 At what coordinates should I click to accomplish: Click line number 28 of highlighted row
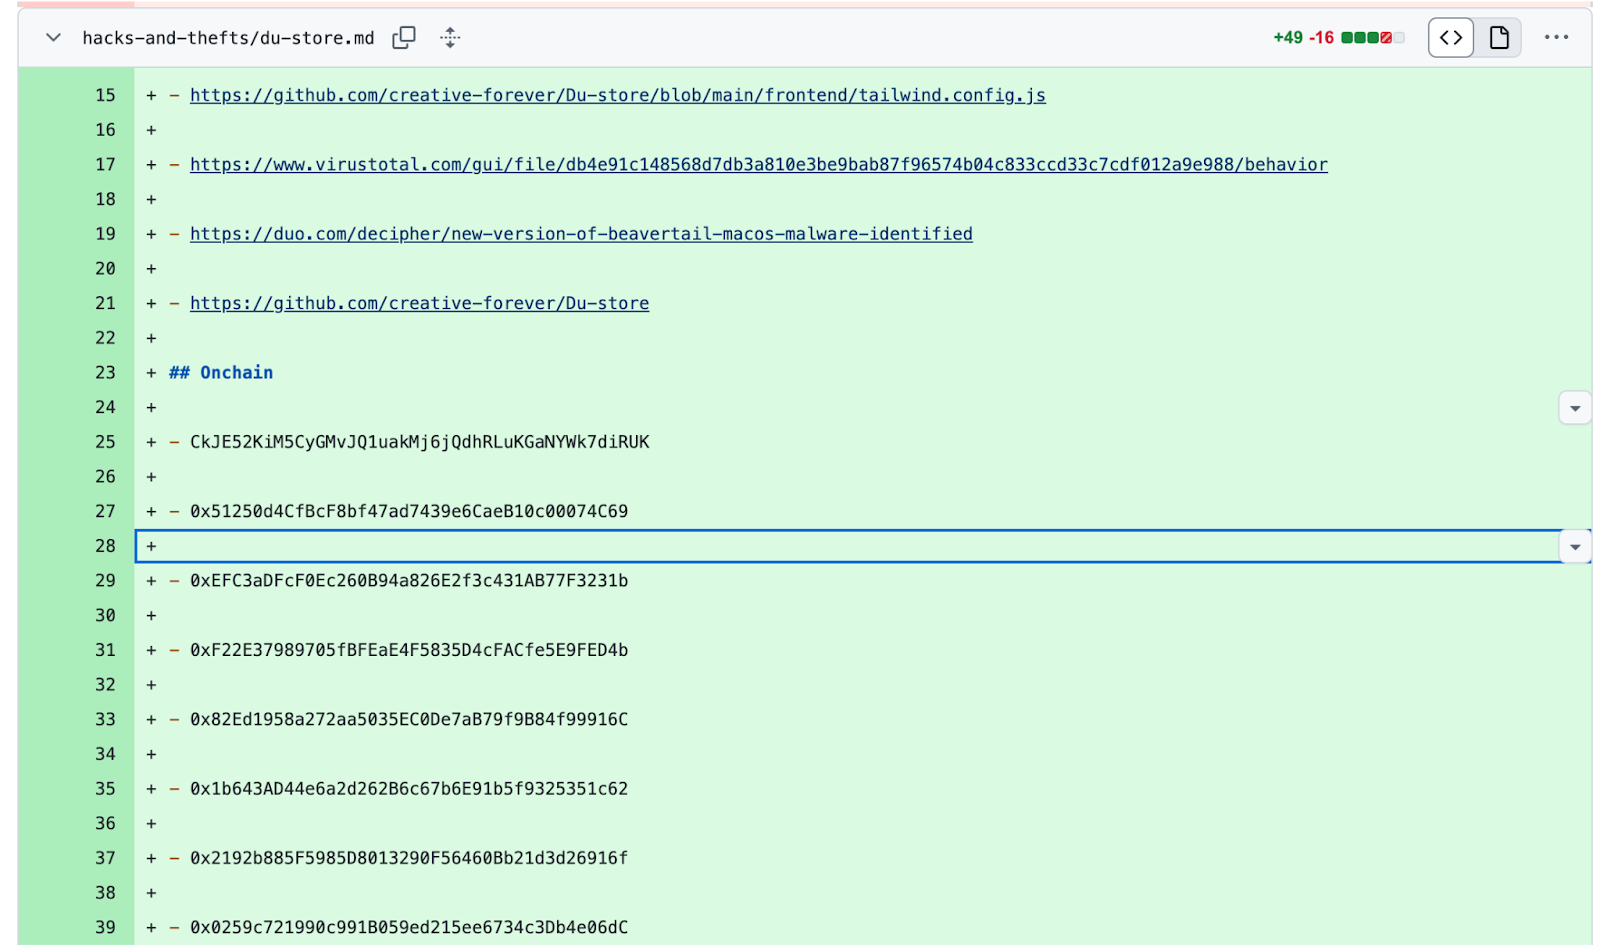click(105, 546)
